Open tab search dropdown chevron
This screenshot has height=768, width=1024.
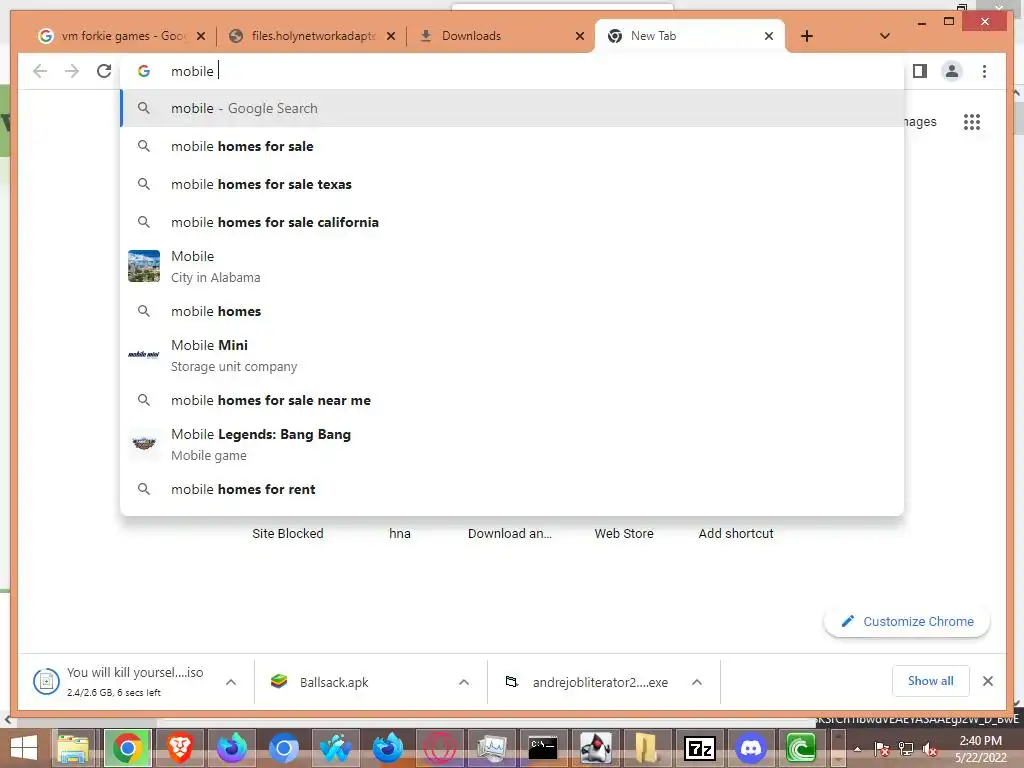(884, 36)
